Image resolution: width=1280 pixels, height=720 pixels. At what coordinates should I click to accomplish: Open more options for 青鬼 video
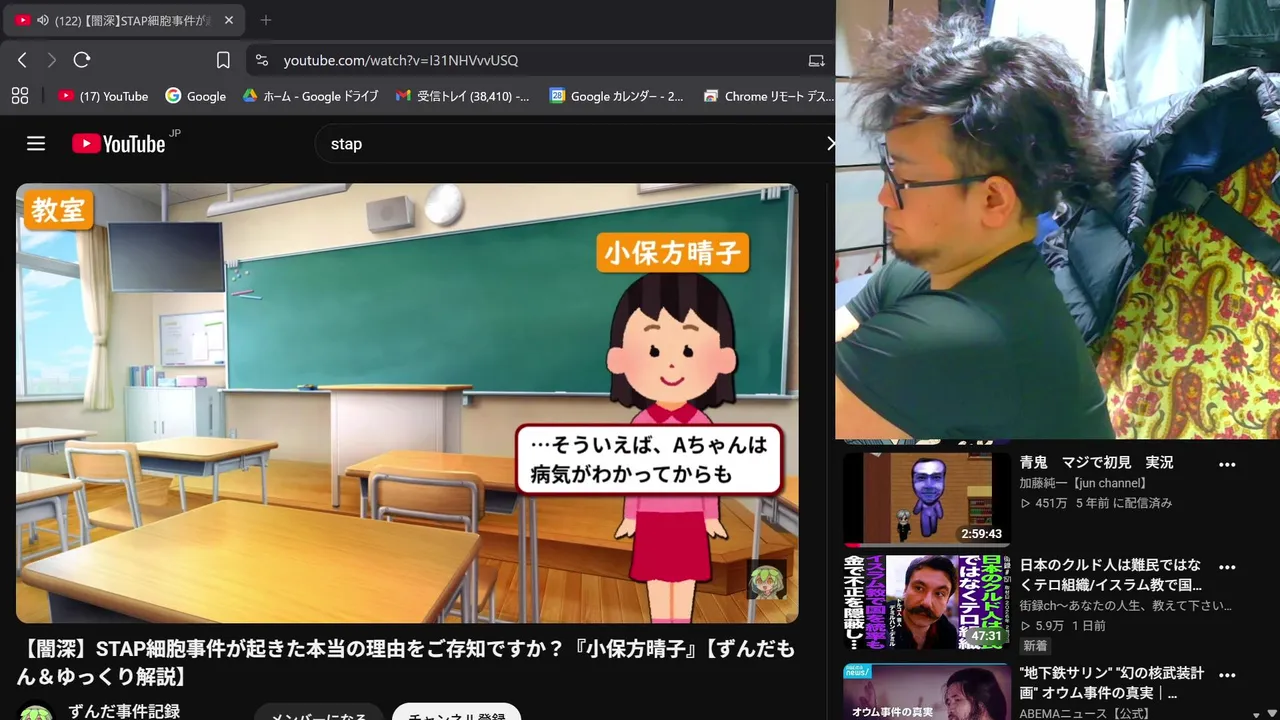point(1227,465)
